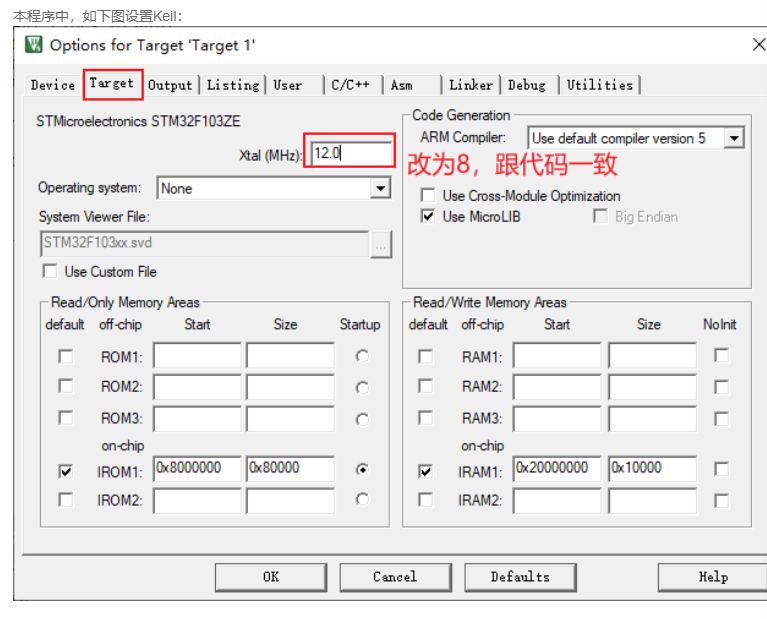Click the IRAM1 Size field 0x10000

click(x=653, y=469)
